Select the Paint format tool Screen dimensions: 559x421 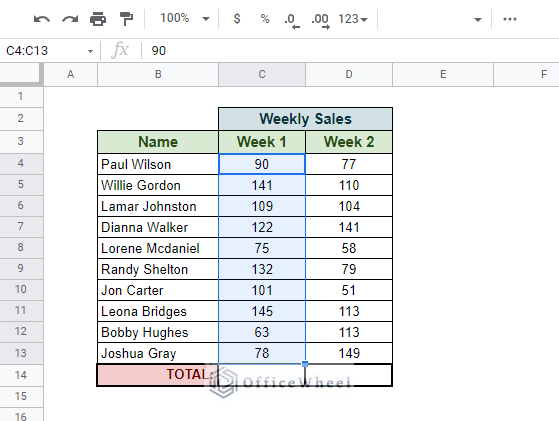pyautogui.click(x=126, y=19)
